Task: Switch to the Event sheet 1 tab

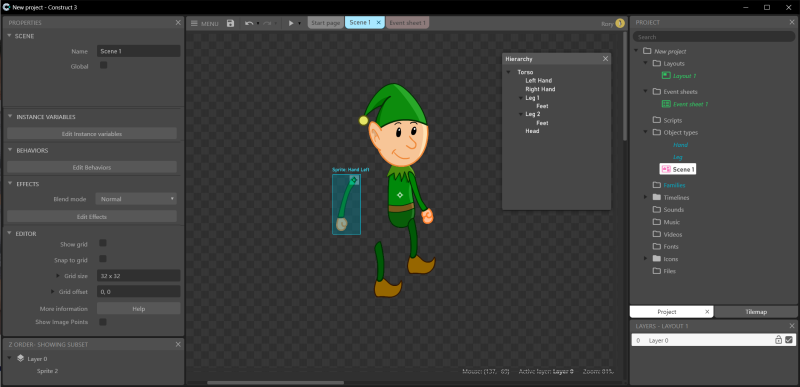Action: point(407,23)
